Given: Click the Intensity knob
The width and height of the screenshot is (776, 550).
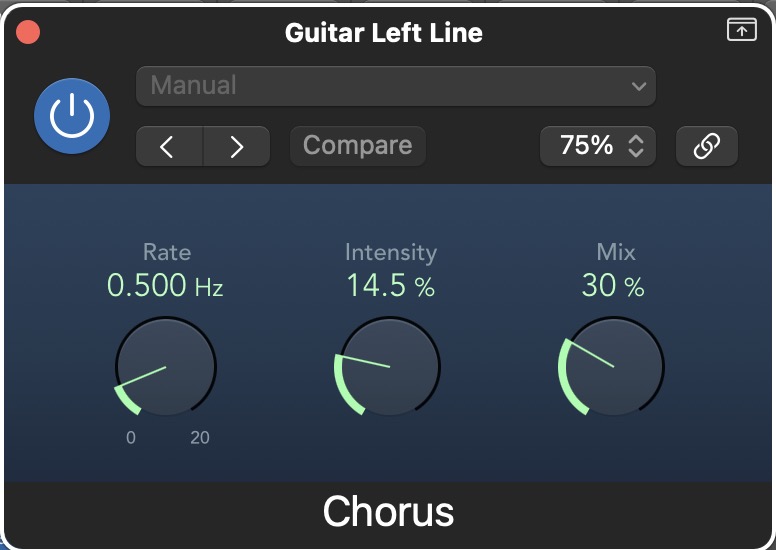Looking at the screenshot, I should (x=389, y=367).
